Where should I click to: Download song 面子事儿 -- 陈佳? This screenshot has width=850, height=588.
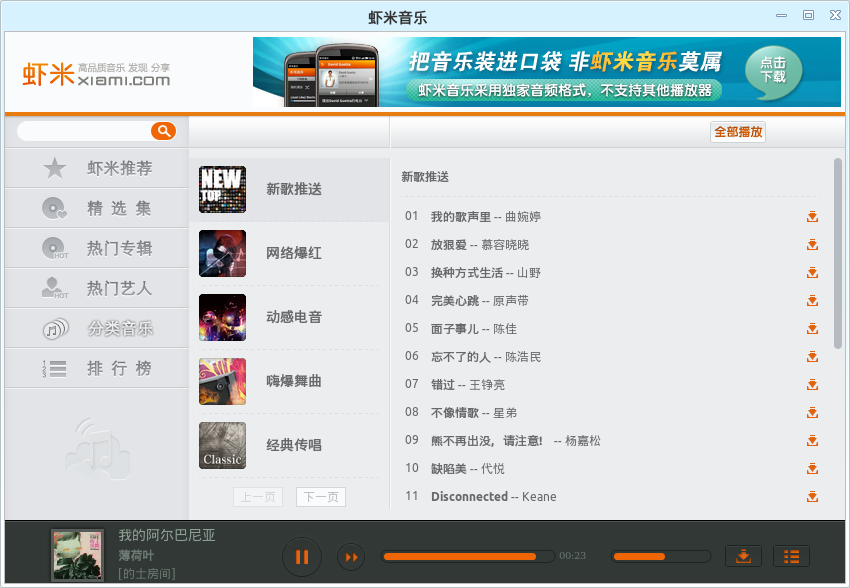pos(812,329)
